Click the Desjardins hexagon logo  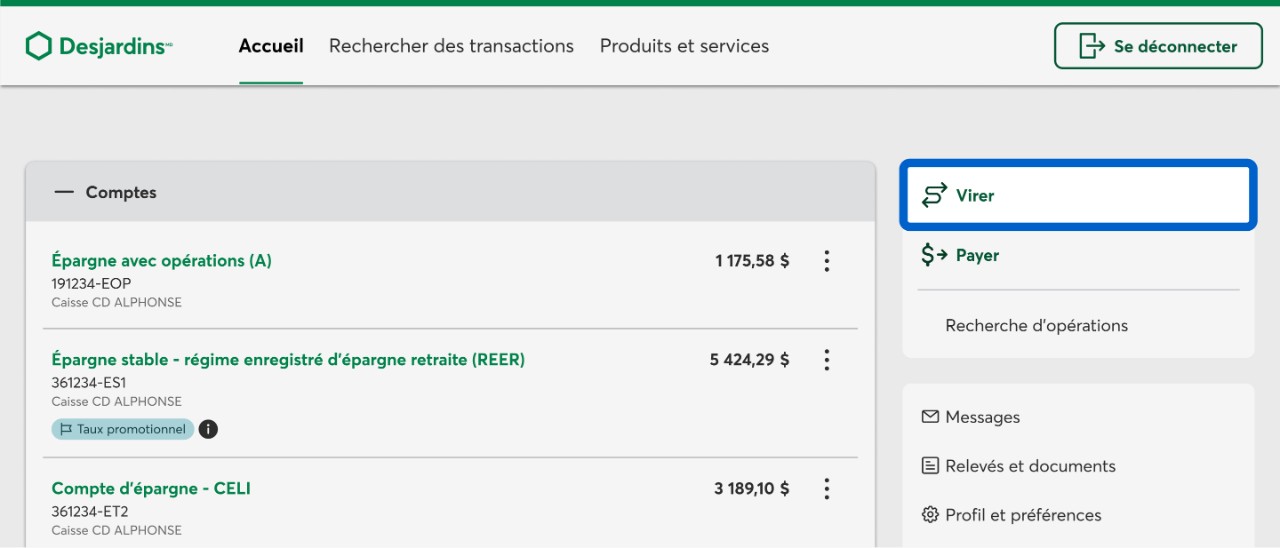[x=38, y=46]
